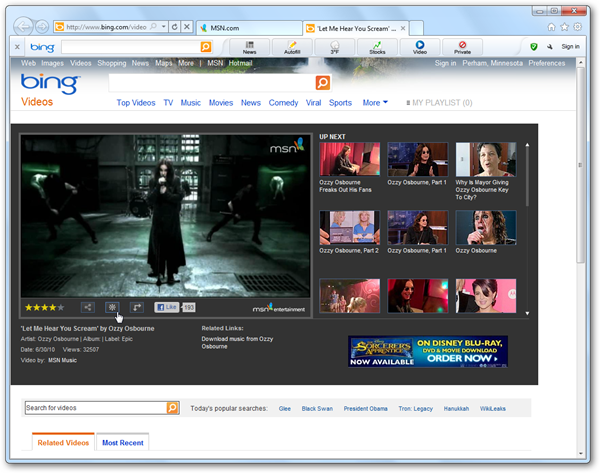Click the Private browsing toolbar icon
600x473 pixels.
[x=462, y=47]
